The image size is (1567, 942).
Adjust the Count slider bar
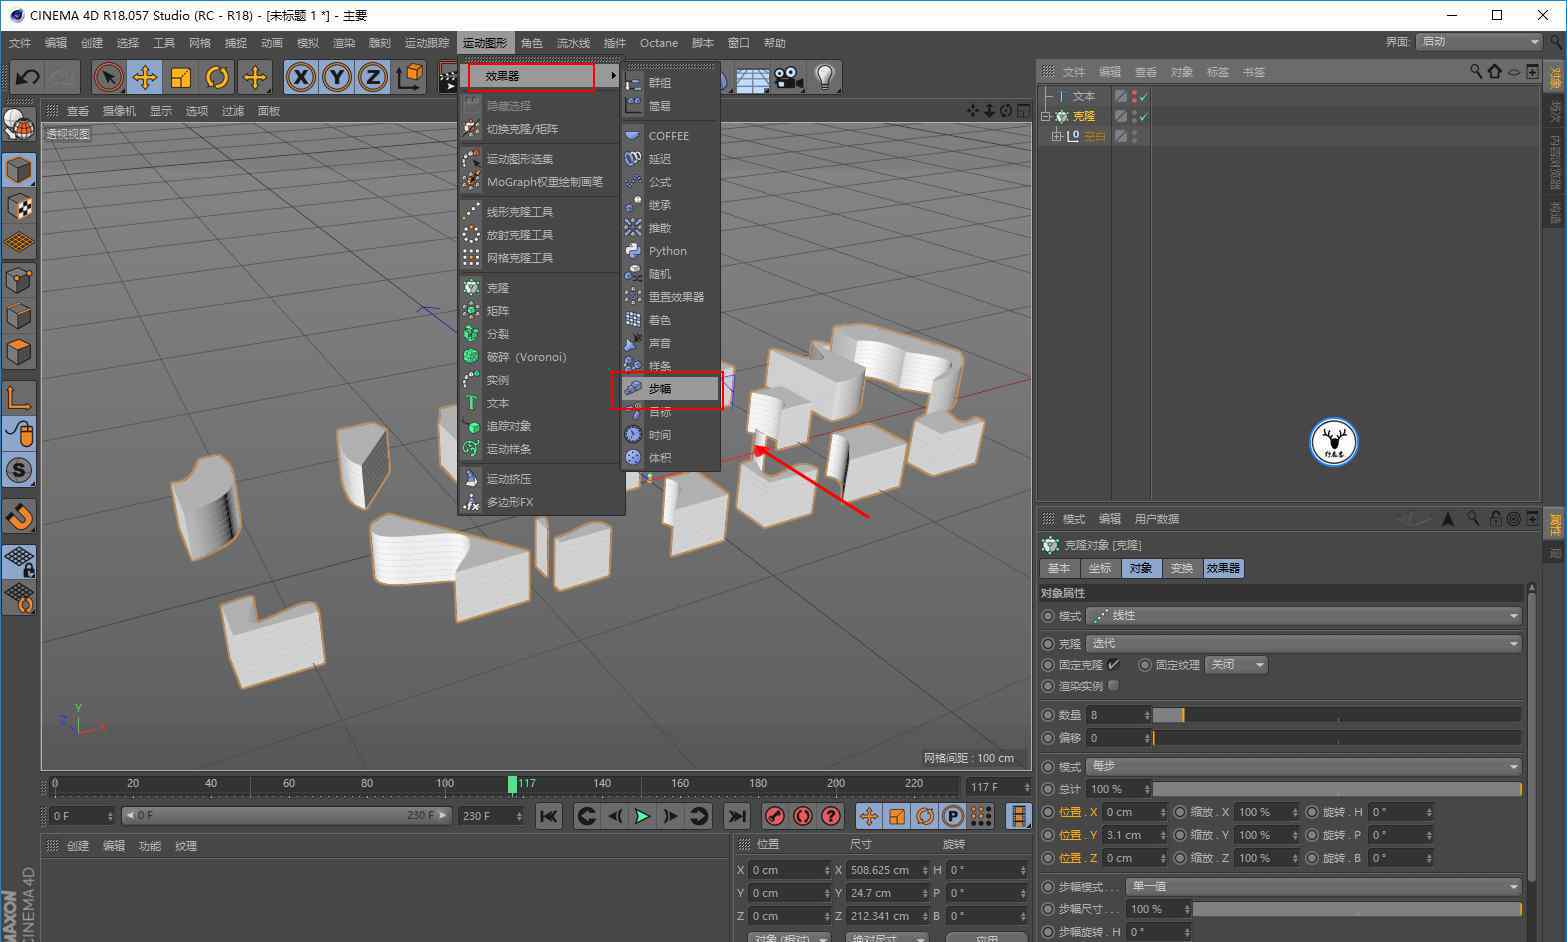click(1337, 715)
